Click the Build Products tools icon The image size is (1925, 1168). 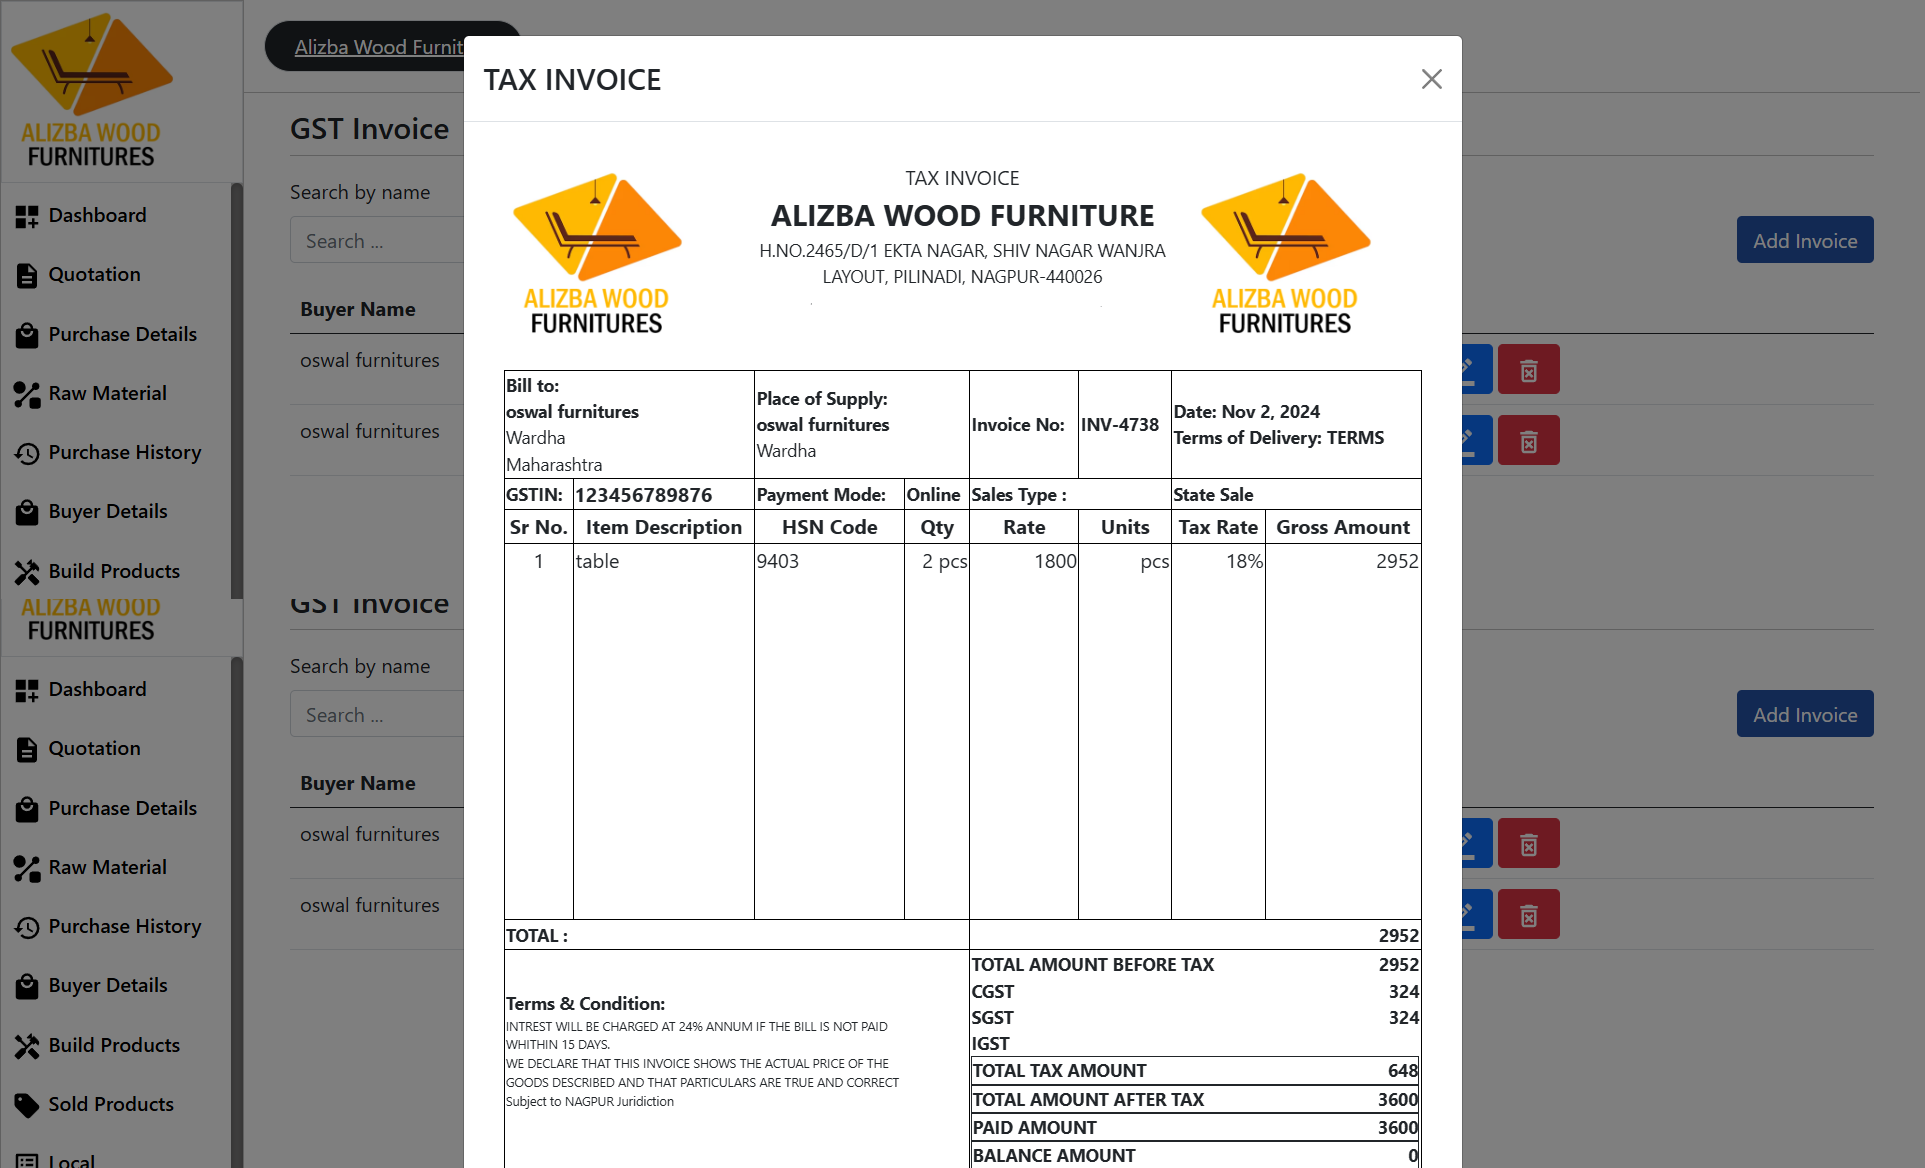pos(27,572)
